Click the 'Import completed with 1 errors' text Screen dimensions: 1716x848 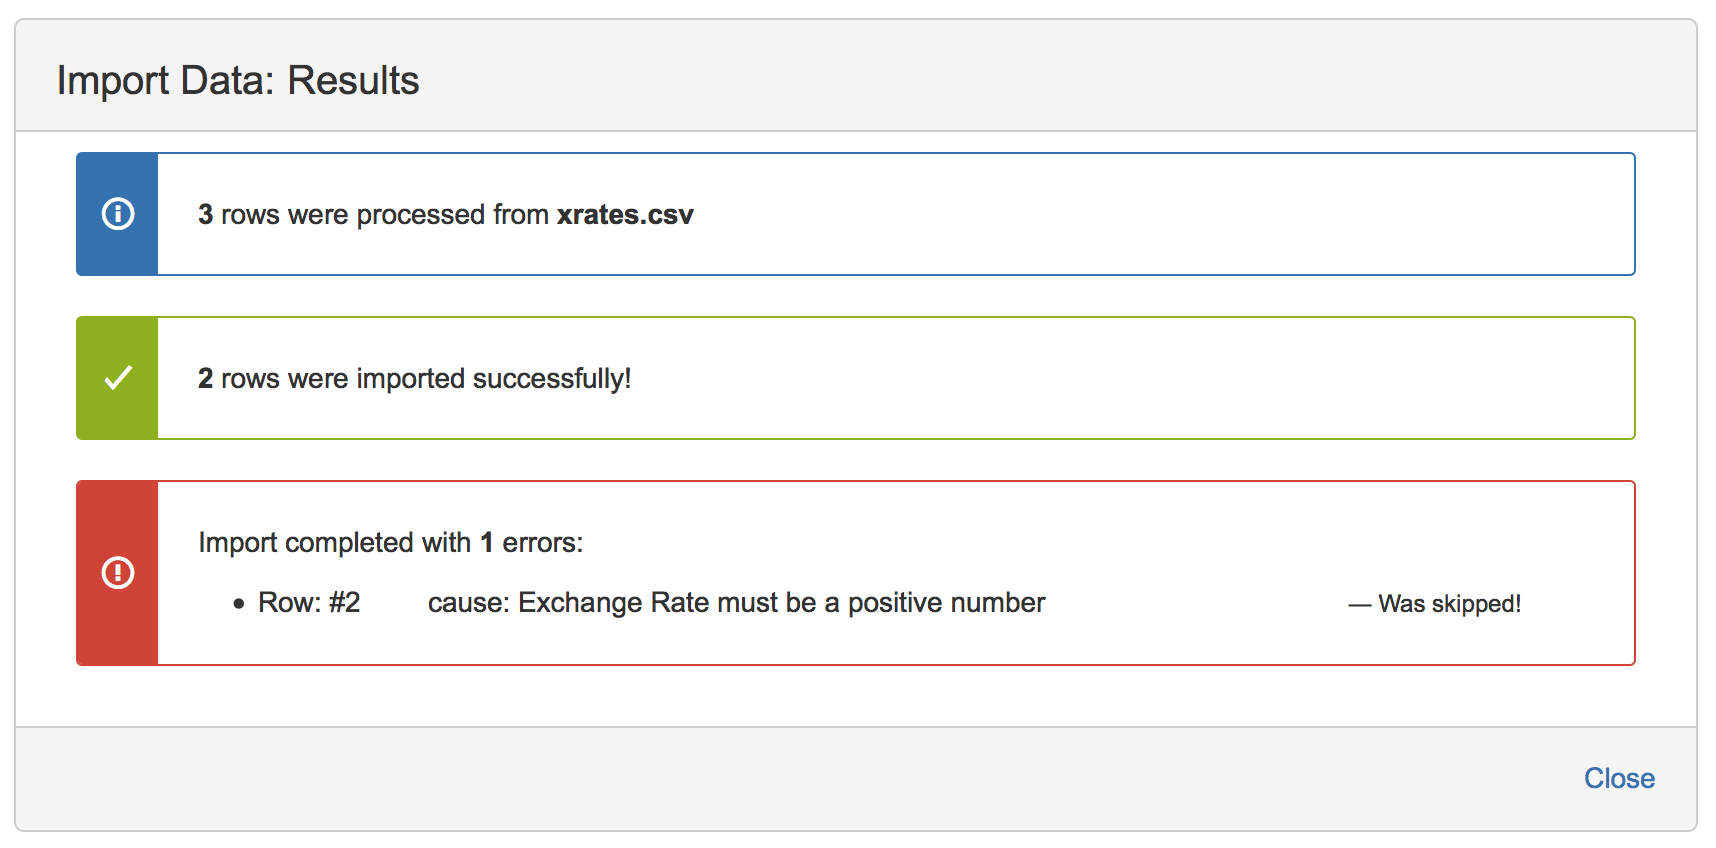click(x=390, y=542)
